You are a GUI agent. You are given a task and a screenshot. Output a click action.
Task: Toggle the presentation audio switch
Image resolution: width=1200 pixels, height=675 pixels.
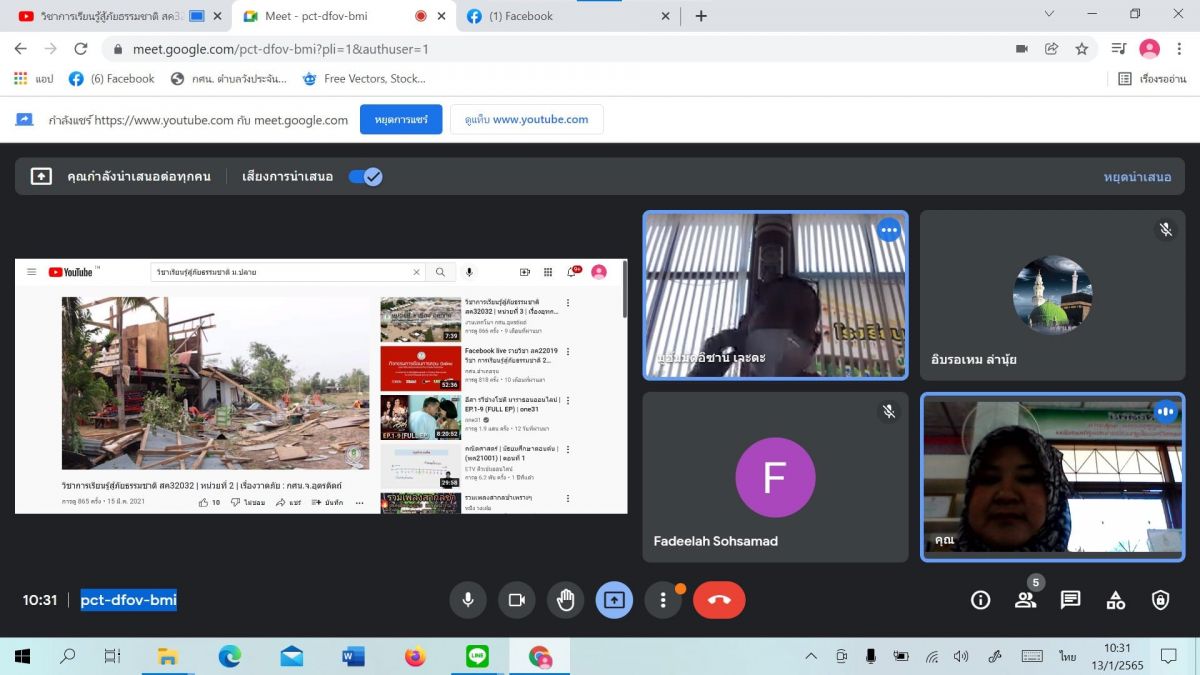(365, 177)
